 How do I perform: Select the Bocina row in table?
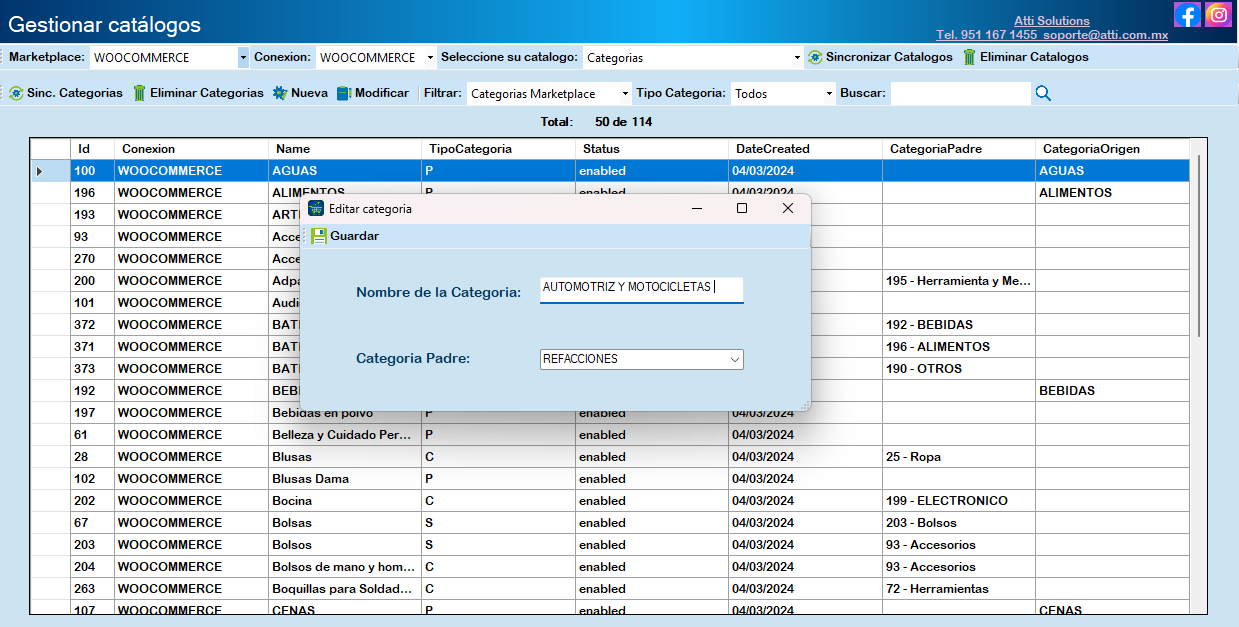coord(292,501)
